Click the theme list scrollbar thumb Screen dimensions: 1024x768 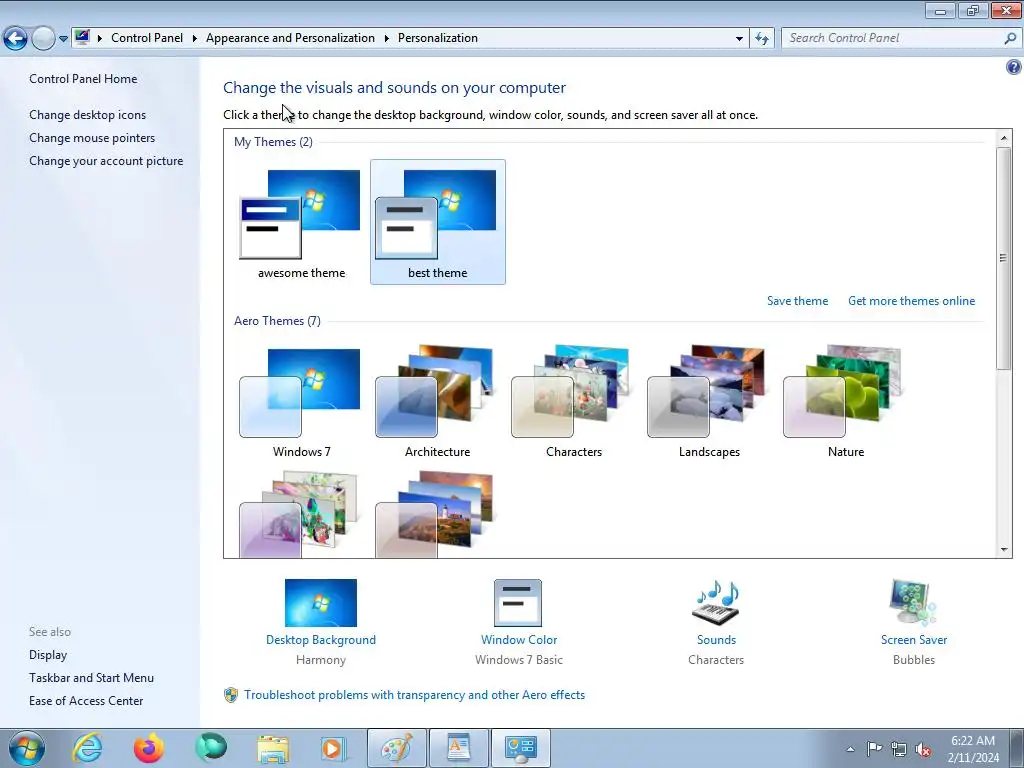click(x=1004, y=259)
